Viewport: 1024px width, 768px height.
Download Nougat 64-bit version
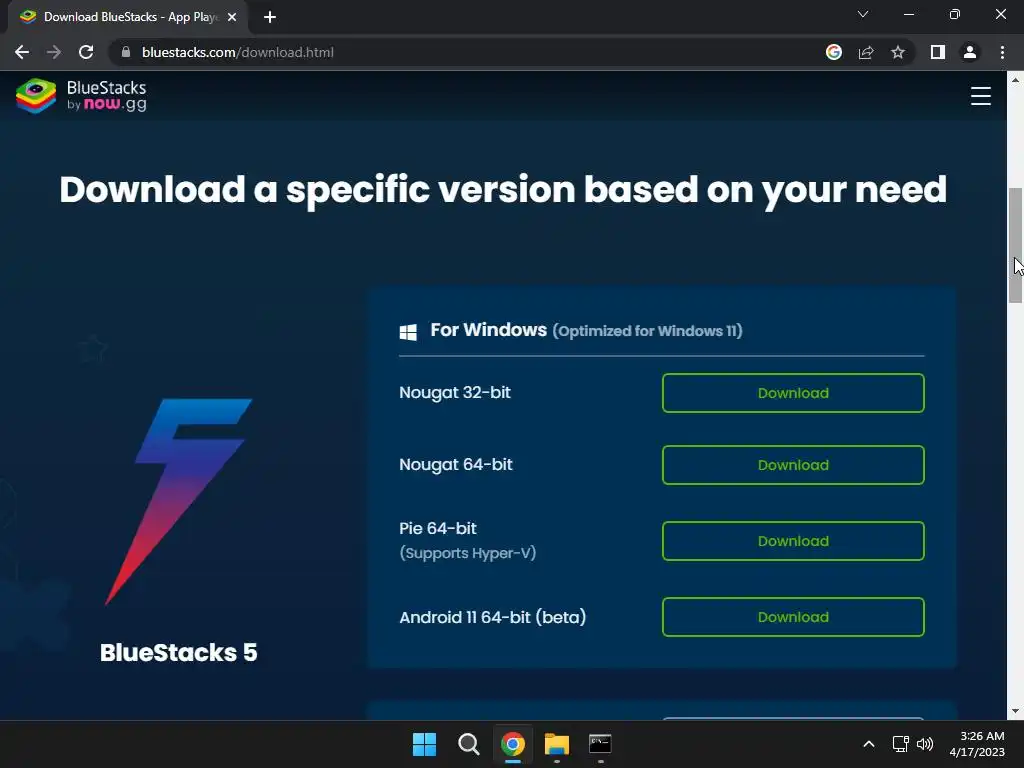[x=793, y=465]
